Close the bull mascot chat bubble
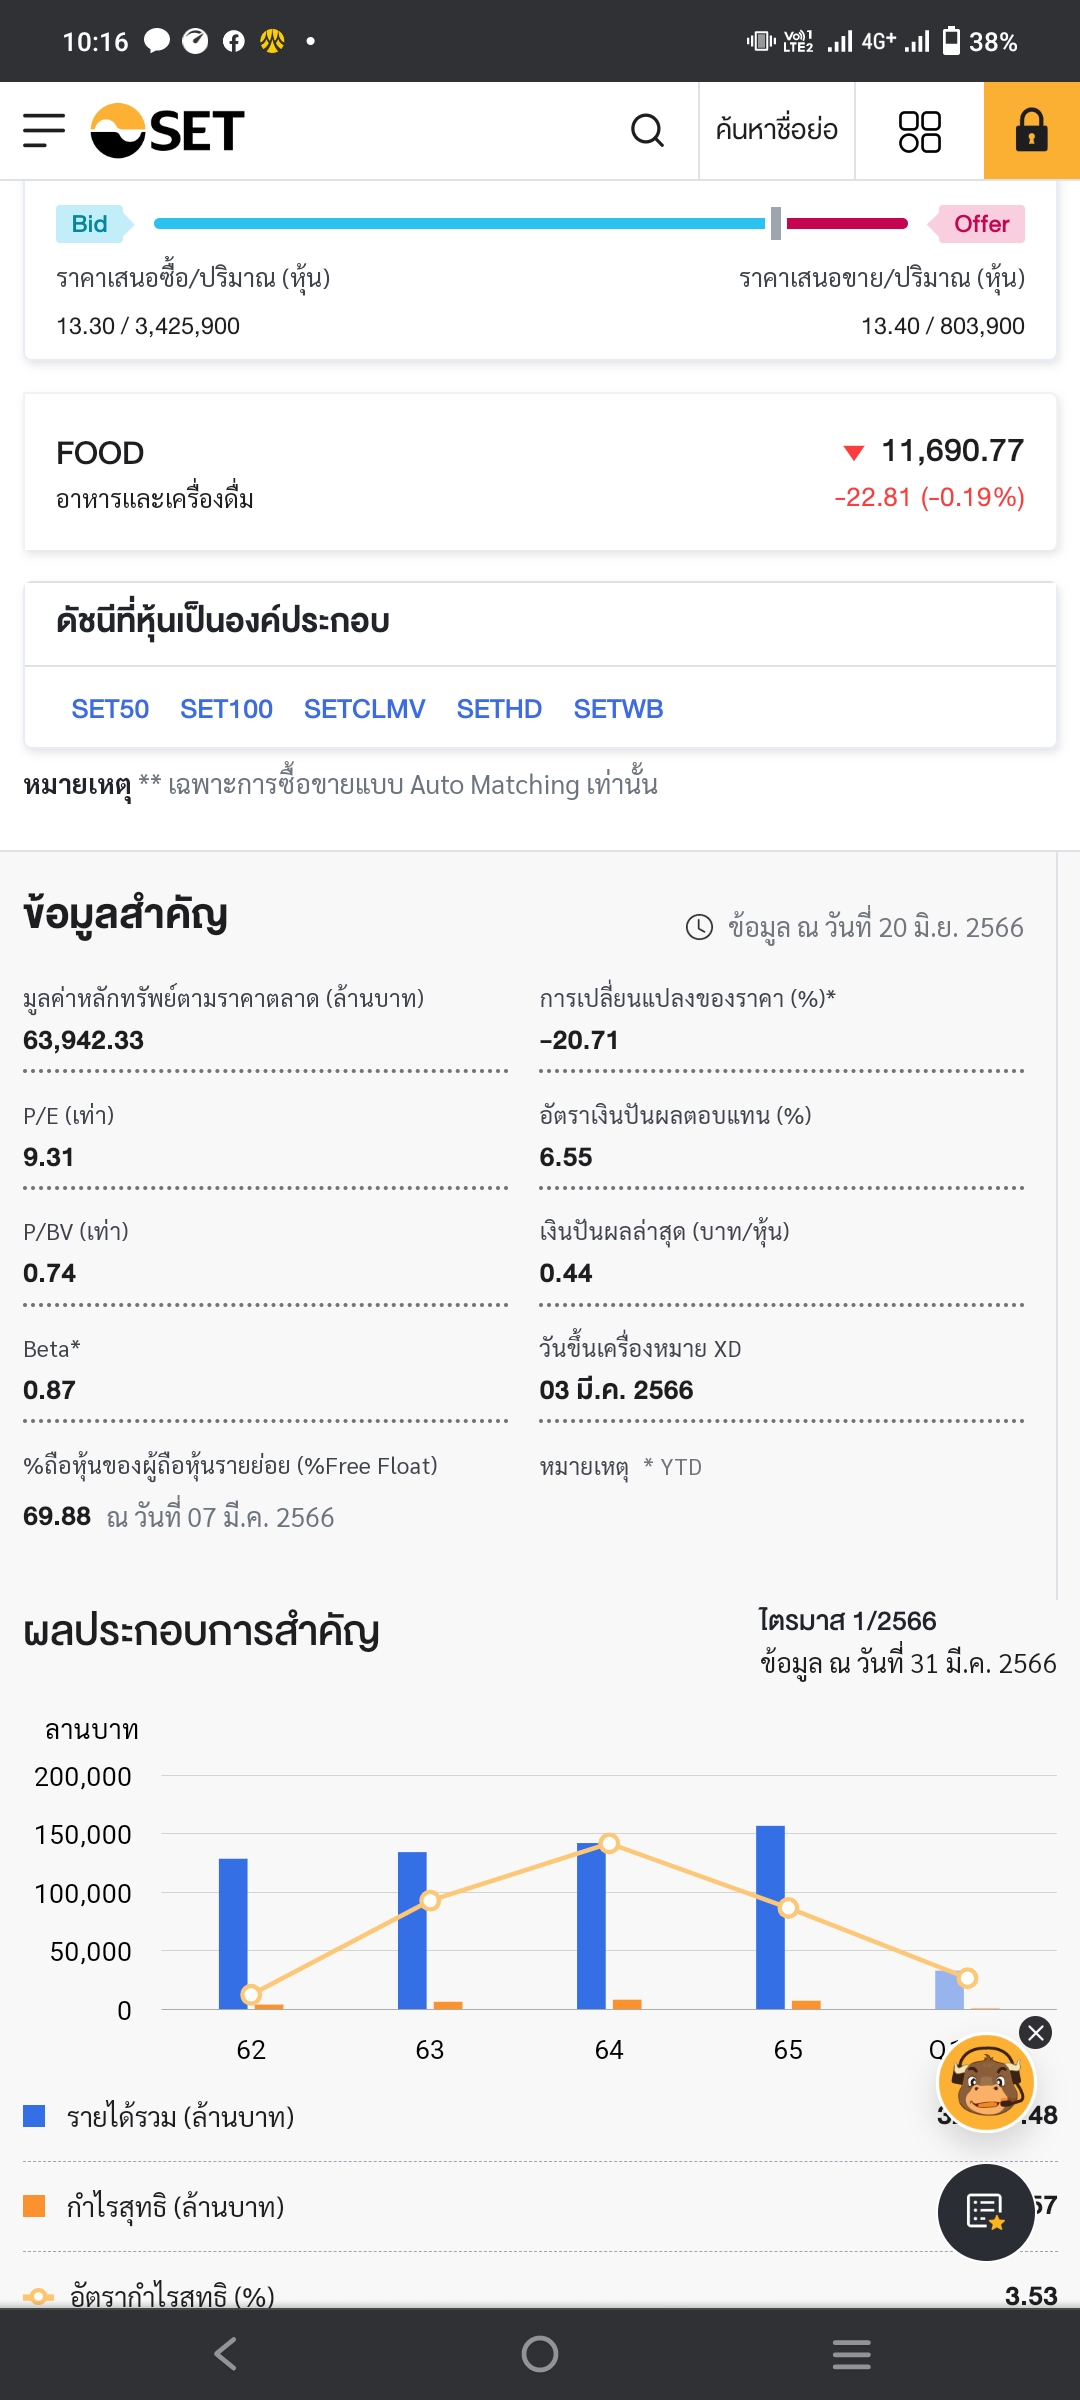 pyautogui.click(x=1036, y=2032)
